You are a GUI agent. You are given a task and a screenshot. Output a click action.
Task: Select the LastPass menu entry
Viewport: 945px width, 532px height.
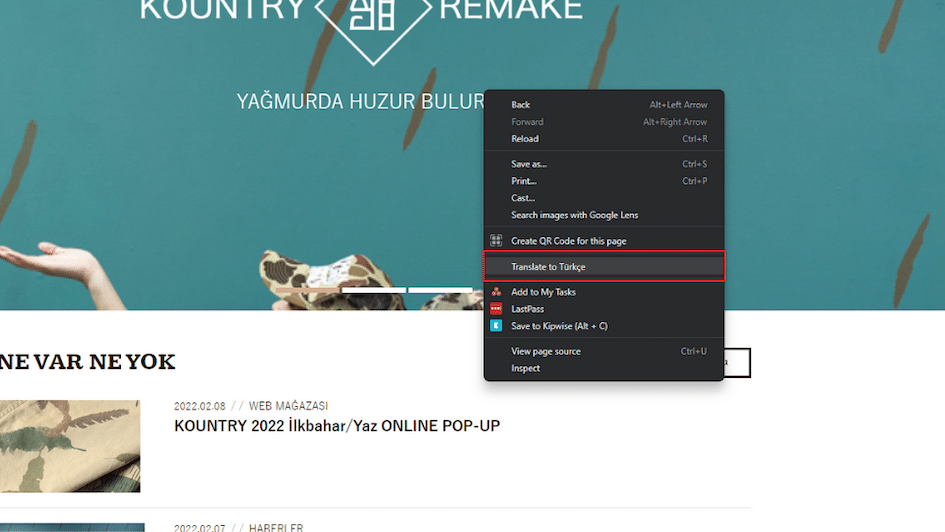[604, 309]
